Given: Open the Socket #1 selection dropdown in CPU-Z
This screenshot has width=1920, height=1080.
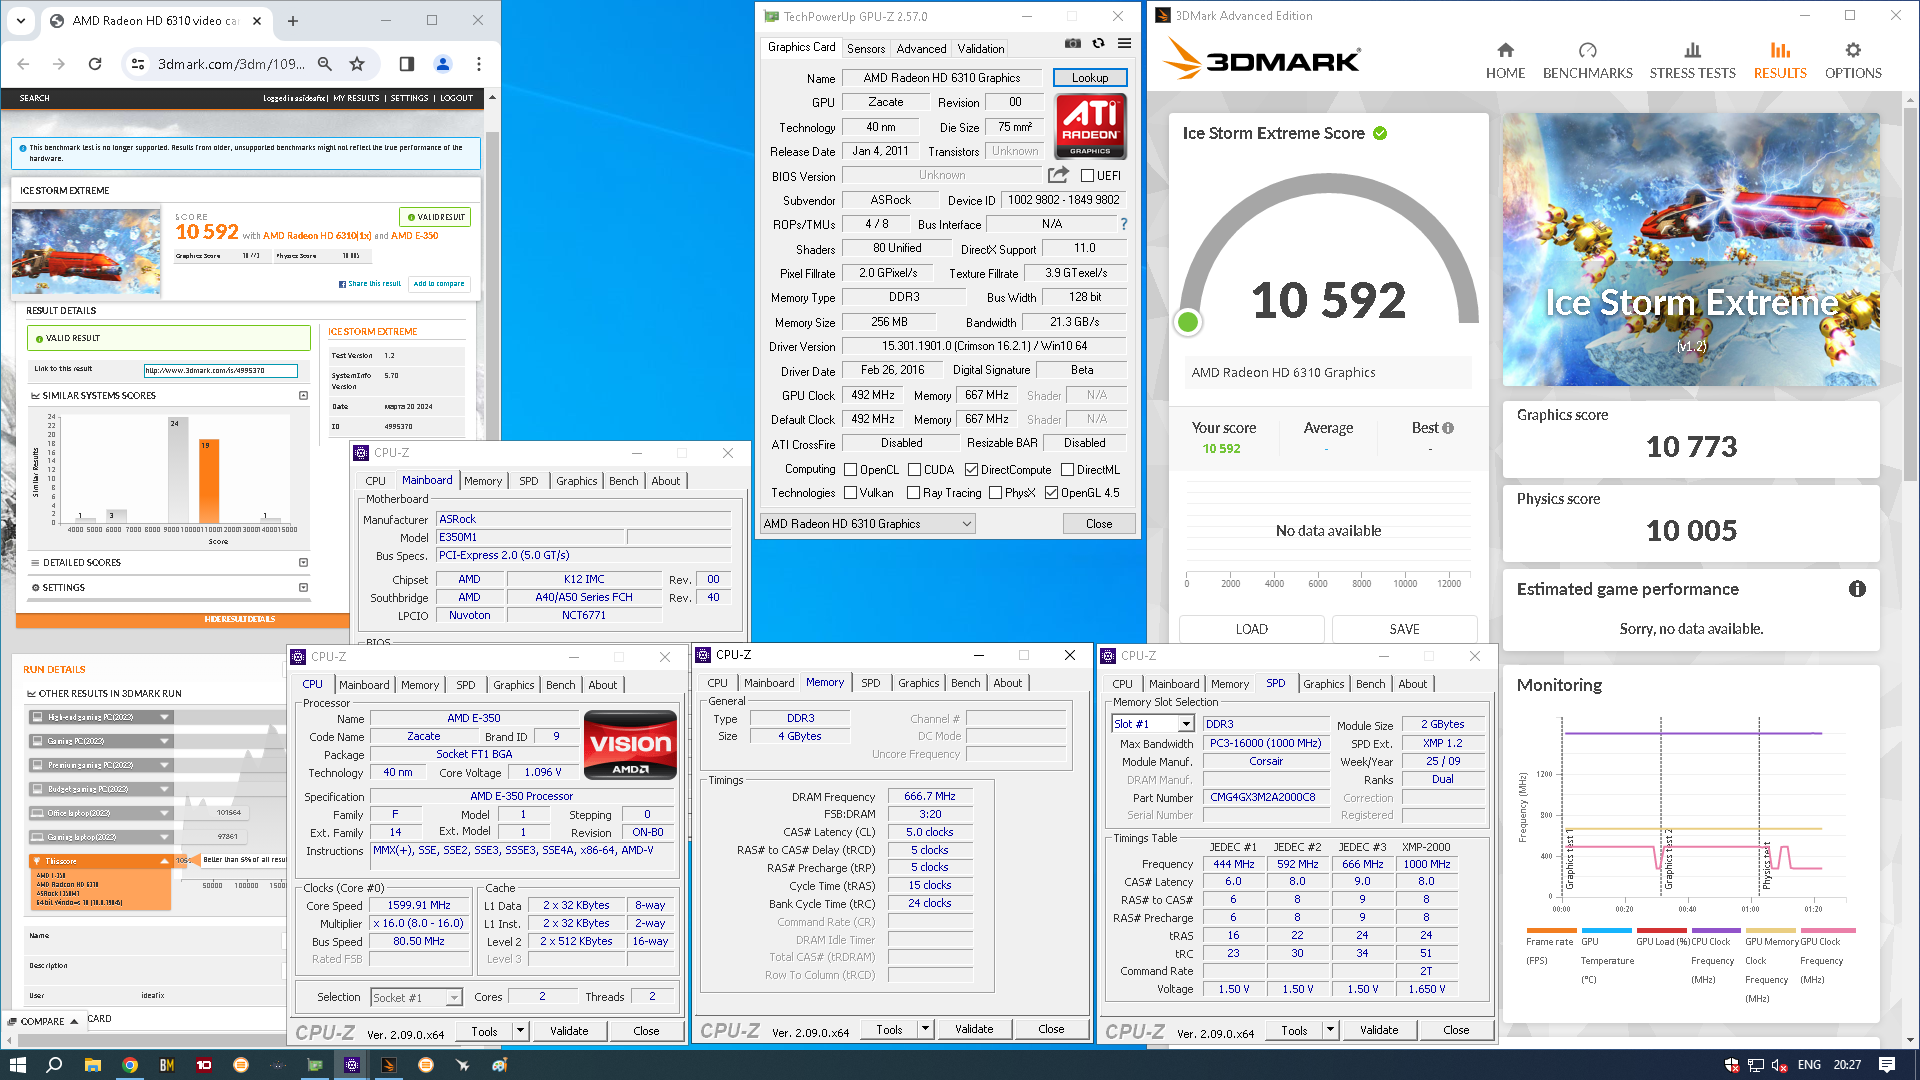Looking at the screenshot, I should click(x=416, y=998).
